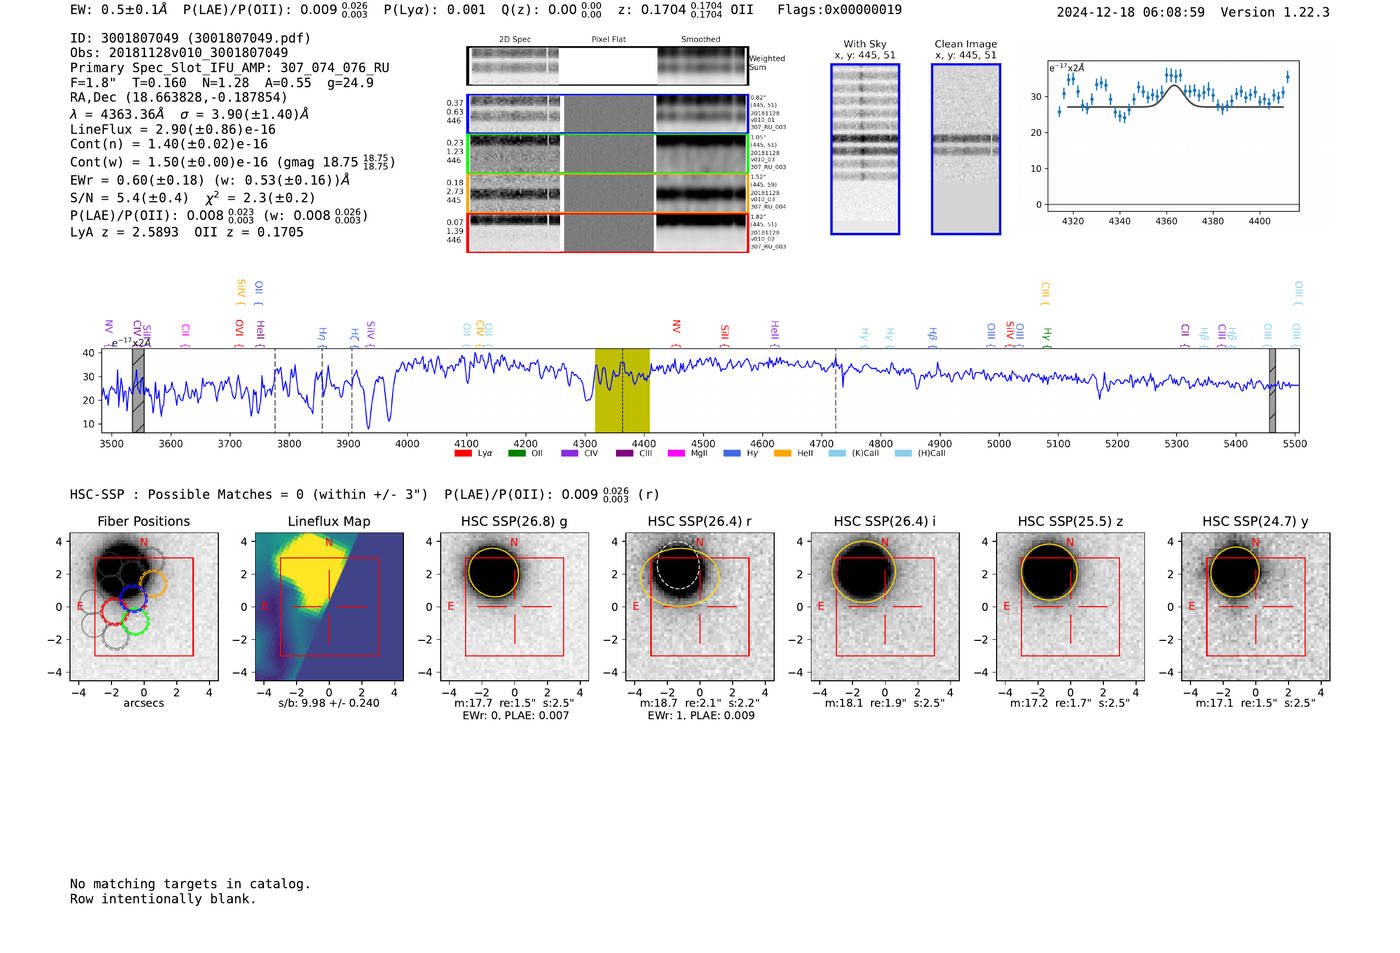Image resolution: width=1400 pixels, height=953 pixels.
Task: Select the With Sky image panel
Action: click(865, 149)
